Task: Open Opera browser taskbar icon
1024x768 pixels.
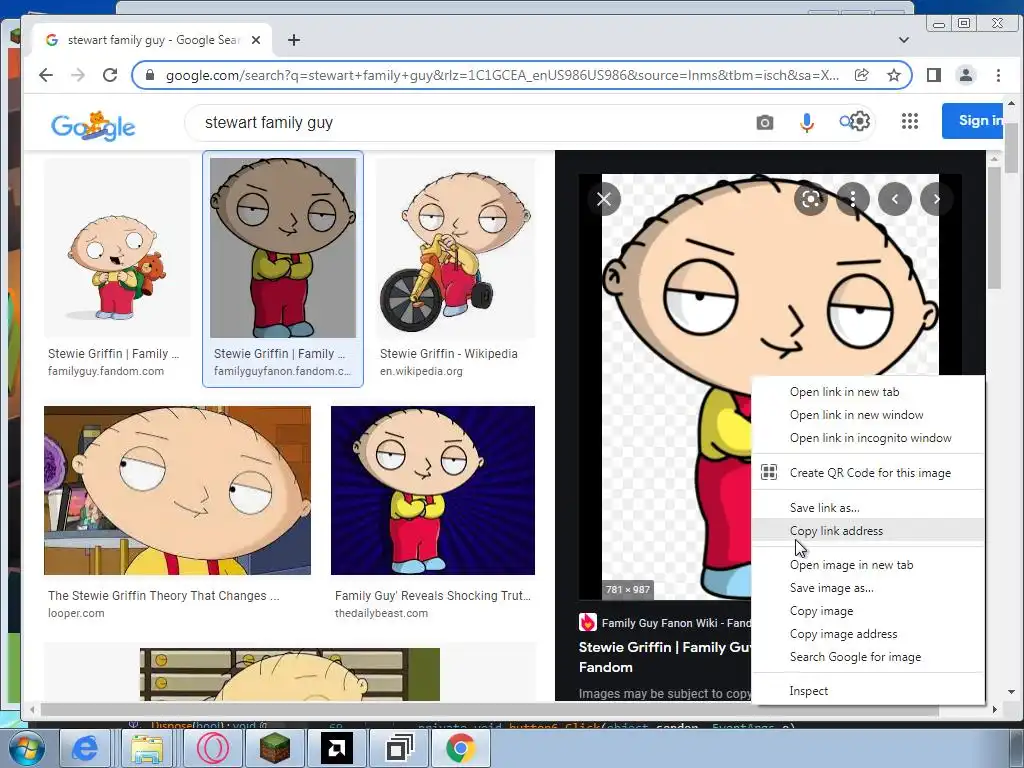Action: coord(212,748)
